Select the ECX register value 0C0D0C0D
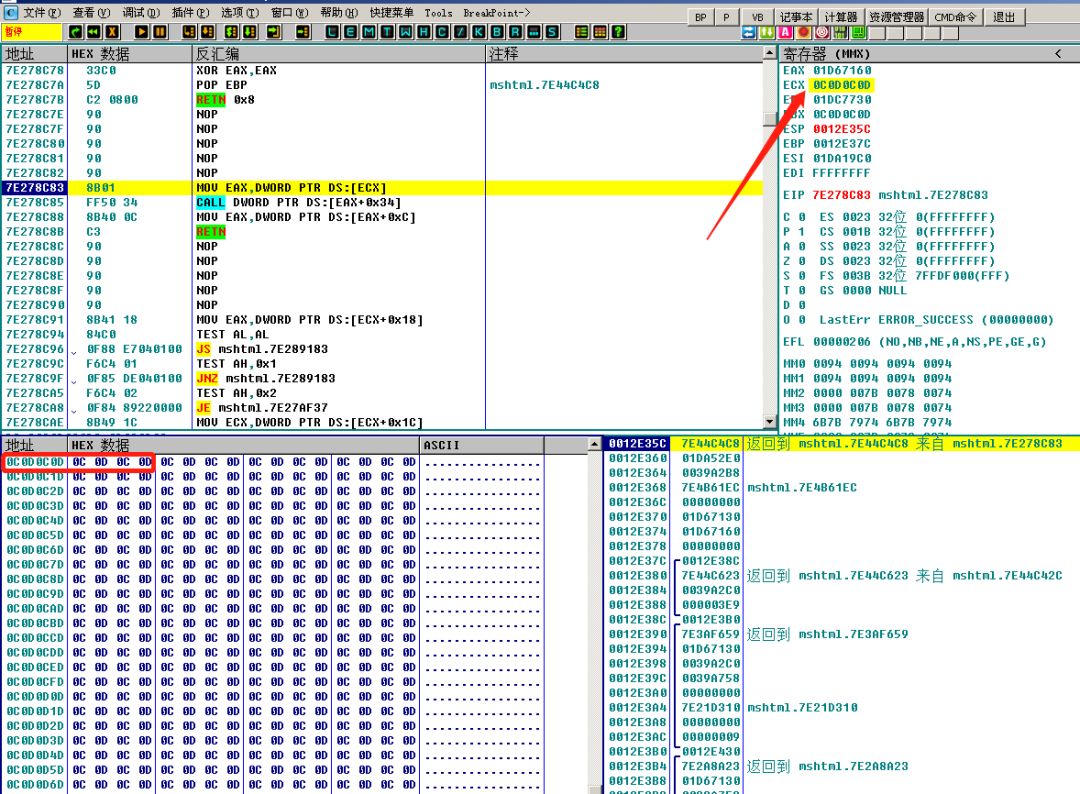Viewport: 1080px width, 794px height. (x=841, y=85)
